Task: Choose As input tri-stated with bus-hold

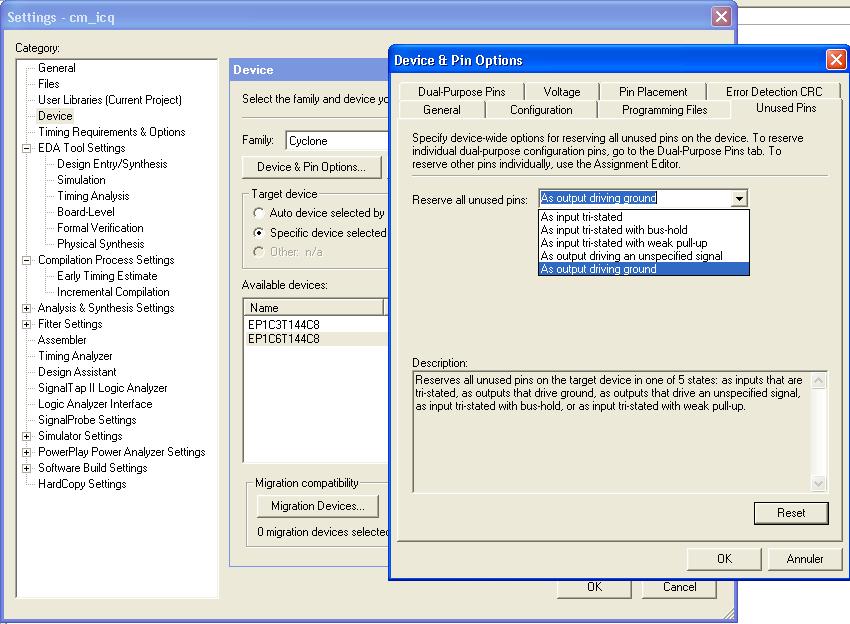Action: coord(643,230)
